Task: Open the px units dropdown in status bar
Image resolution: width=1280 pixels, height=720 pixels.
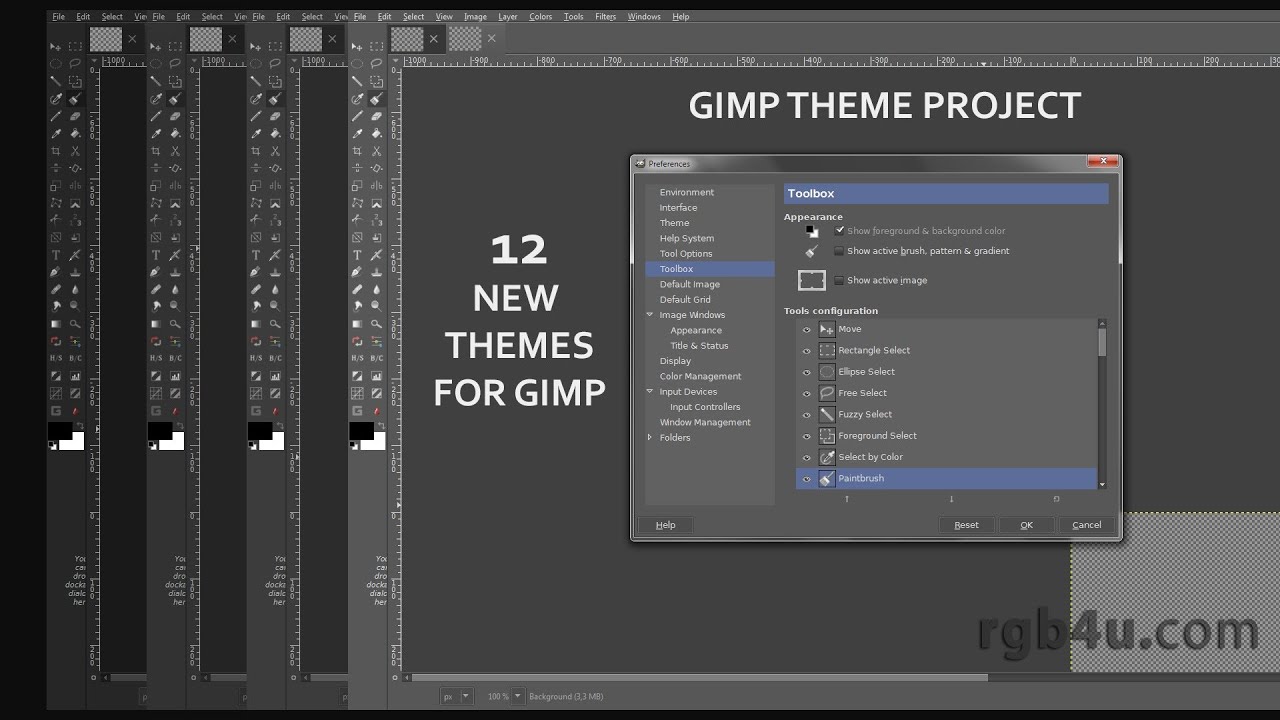Action: pyautogui.click(x=455, y=696)
